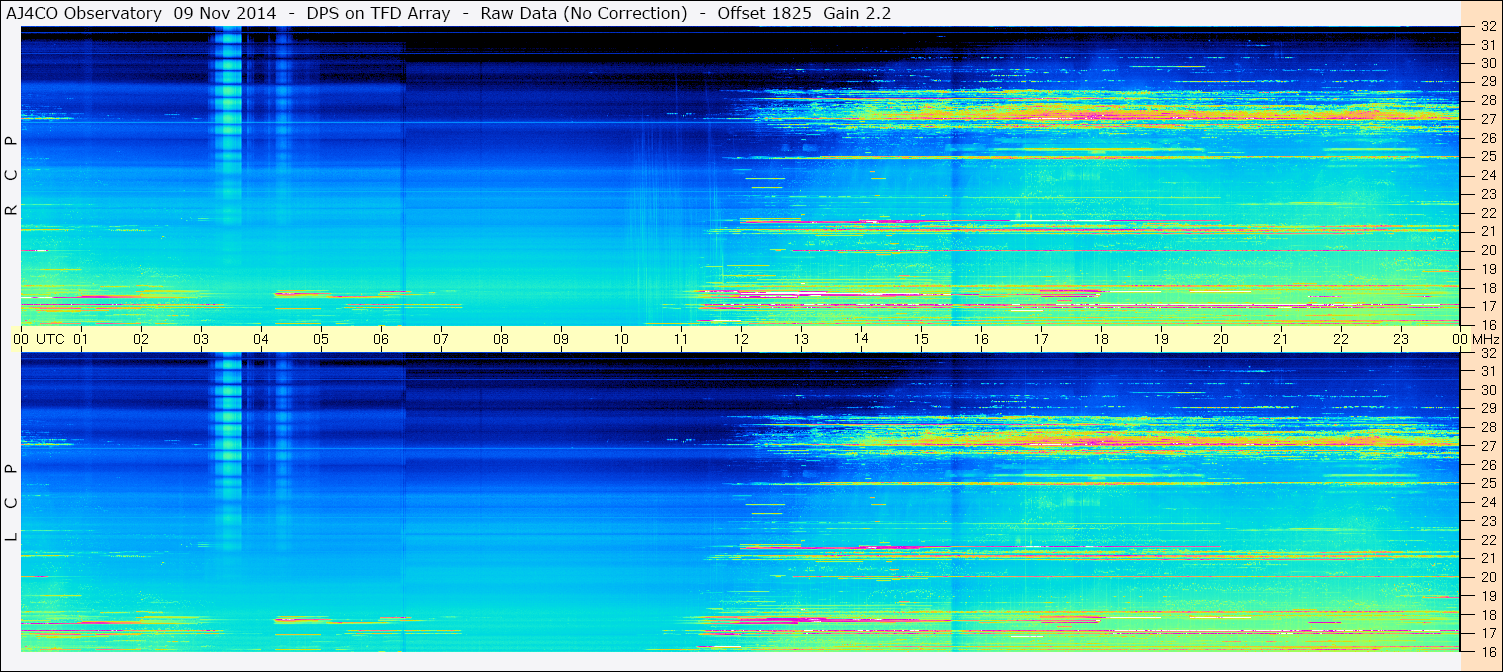This screenshot has height=672, width=1503.
Task: Select the 02 hour mark on the time axis
Action: [x=141, y=339]
